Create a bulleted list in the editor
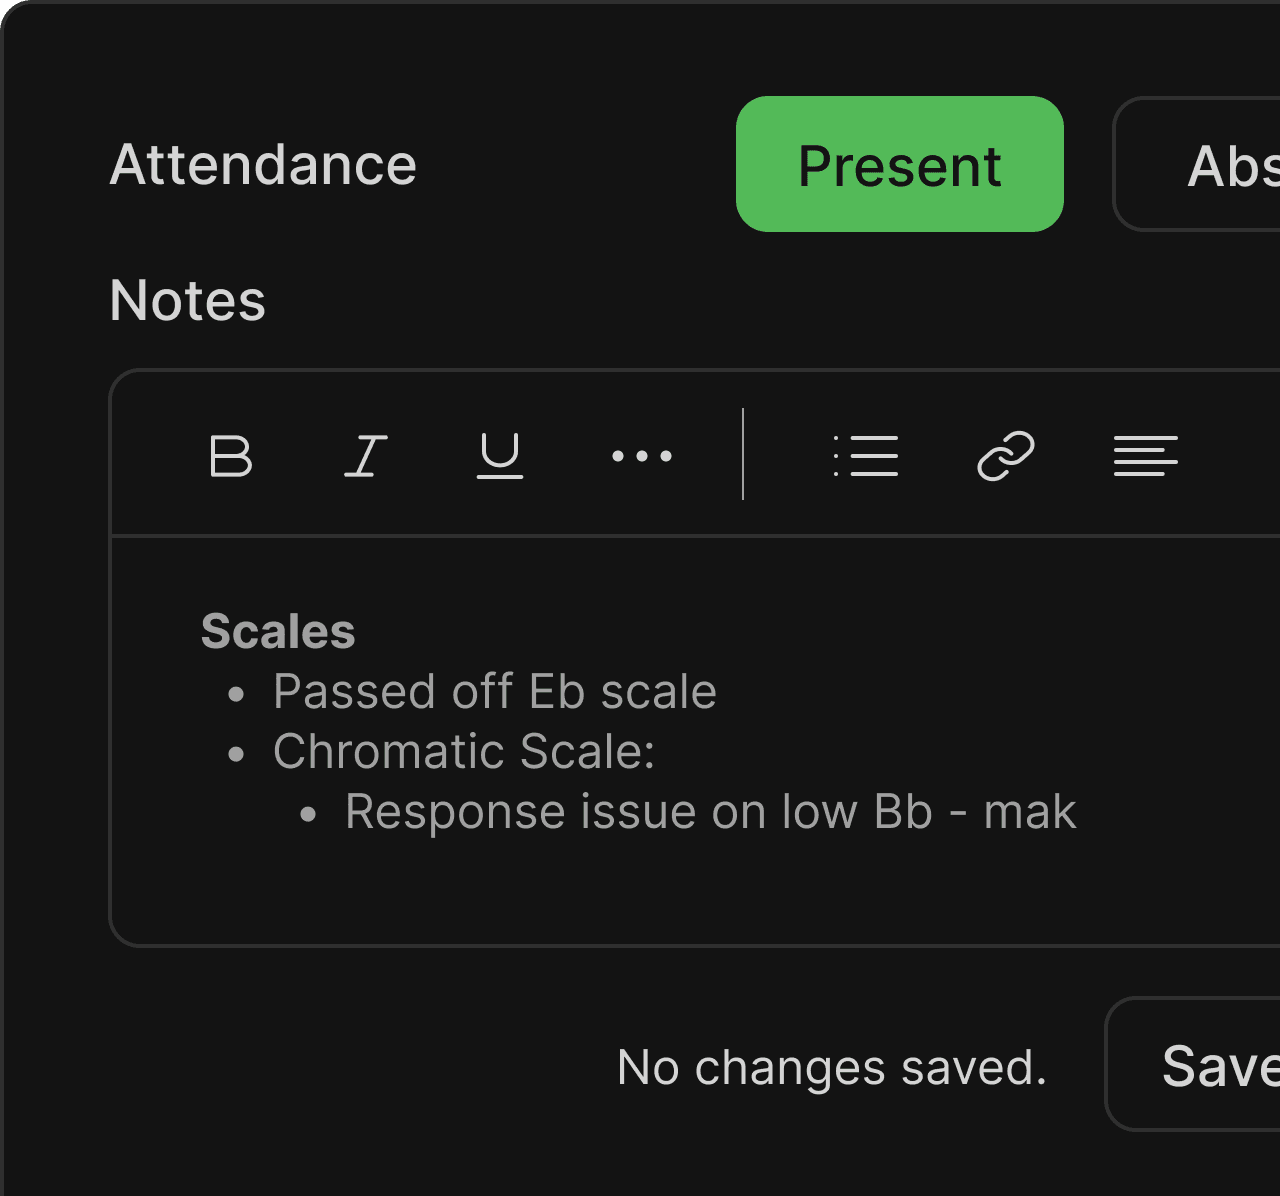This screenshot has height=1196, width=1280. tap(866, 456)
